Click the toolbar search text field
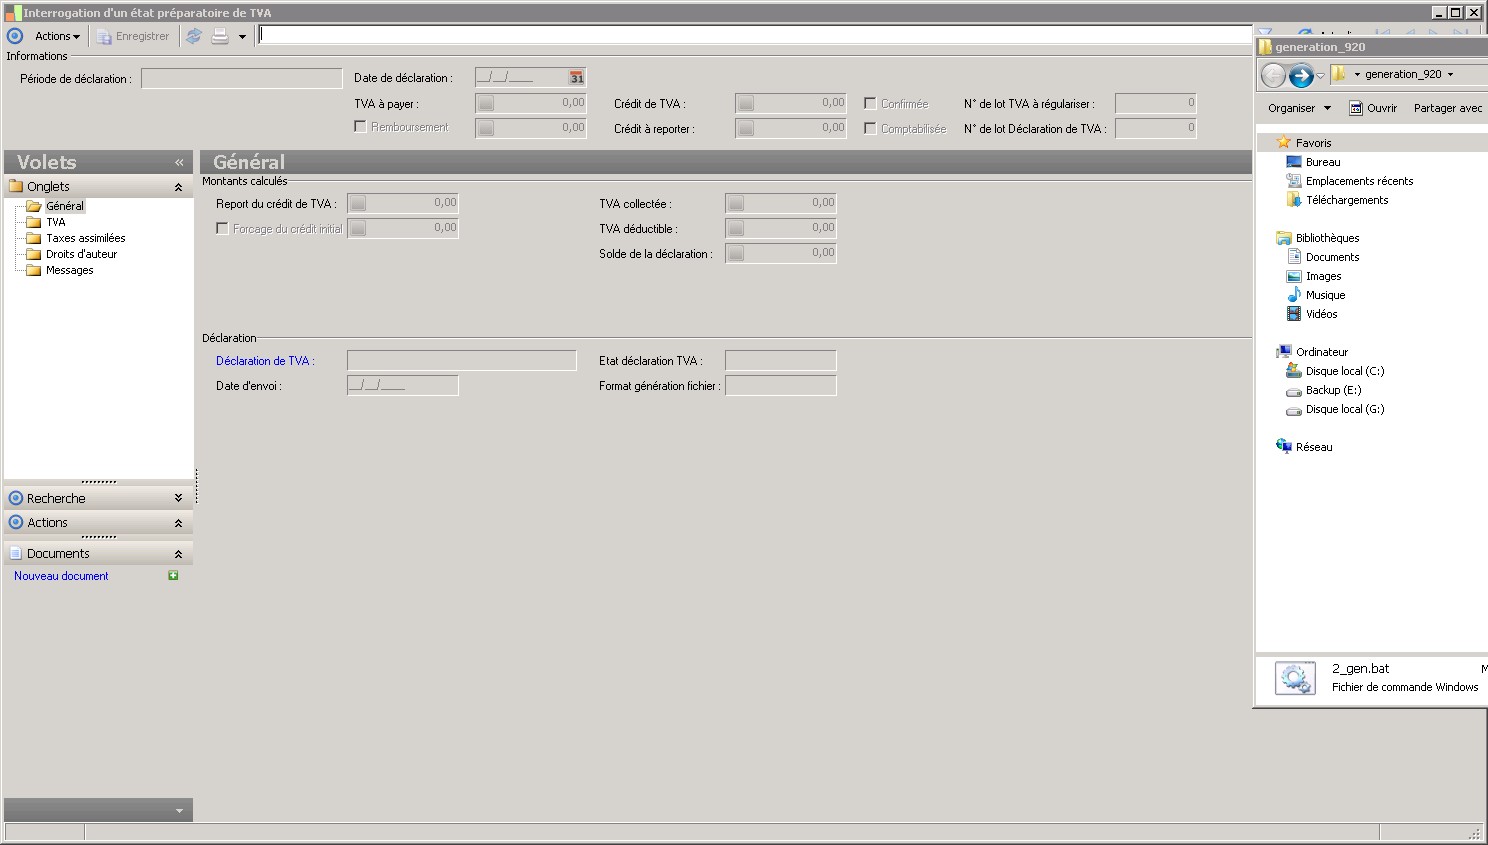 tap(754, 35)
